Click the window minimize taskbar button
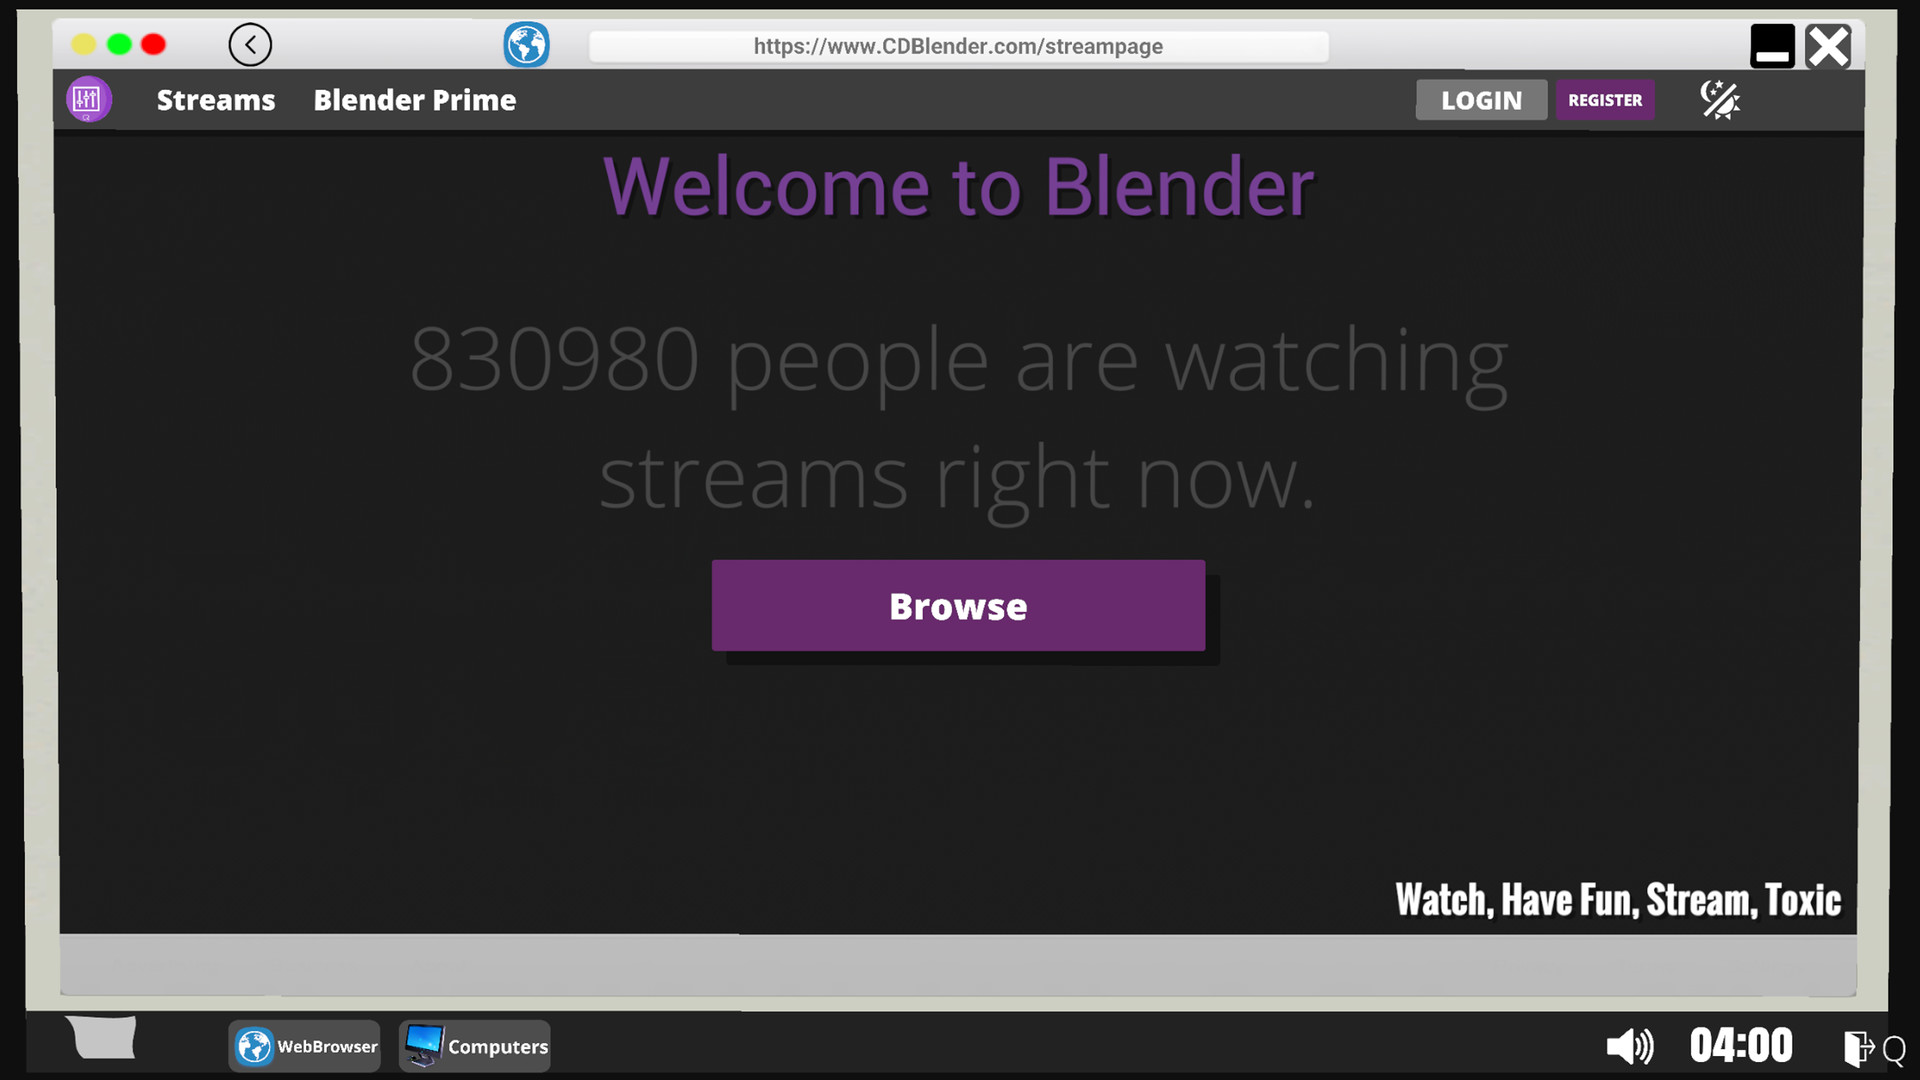Viewport: 1920px width, 1080px height. [x=1771, y=44]
